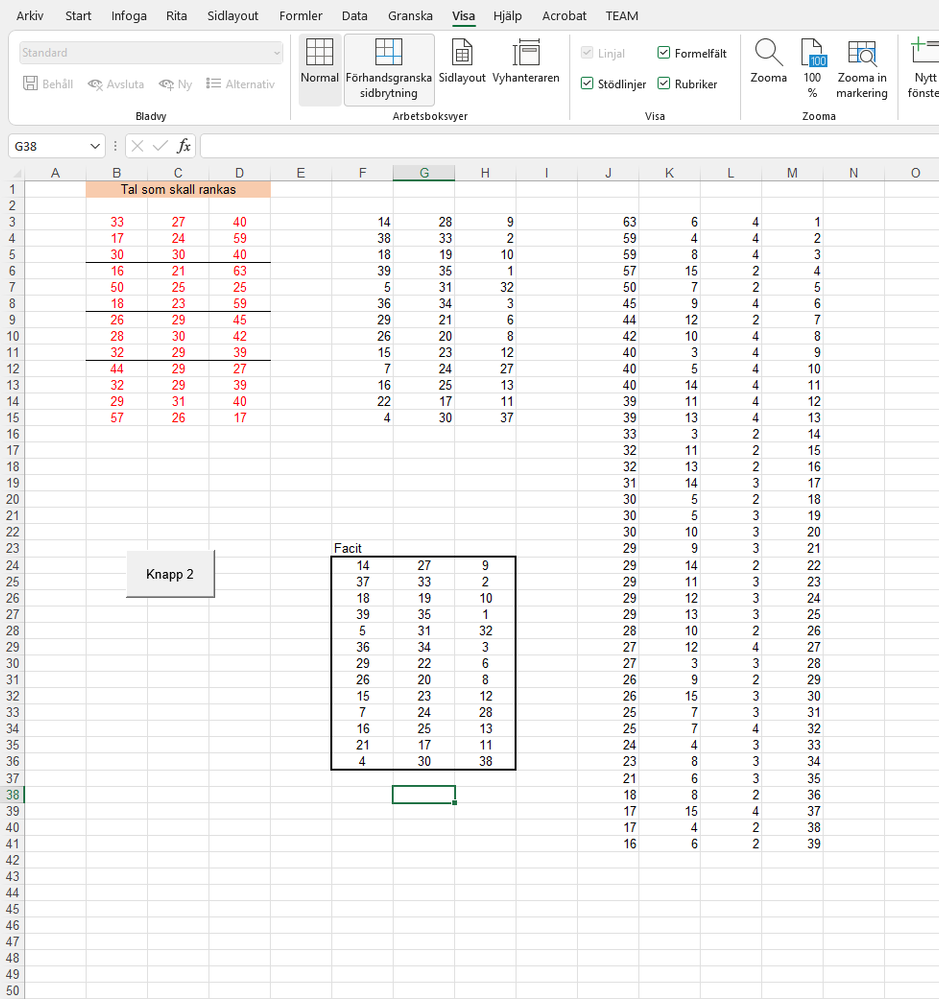Expand the Name Box dropdown arrow

[x=95, y=146]
